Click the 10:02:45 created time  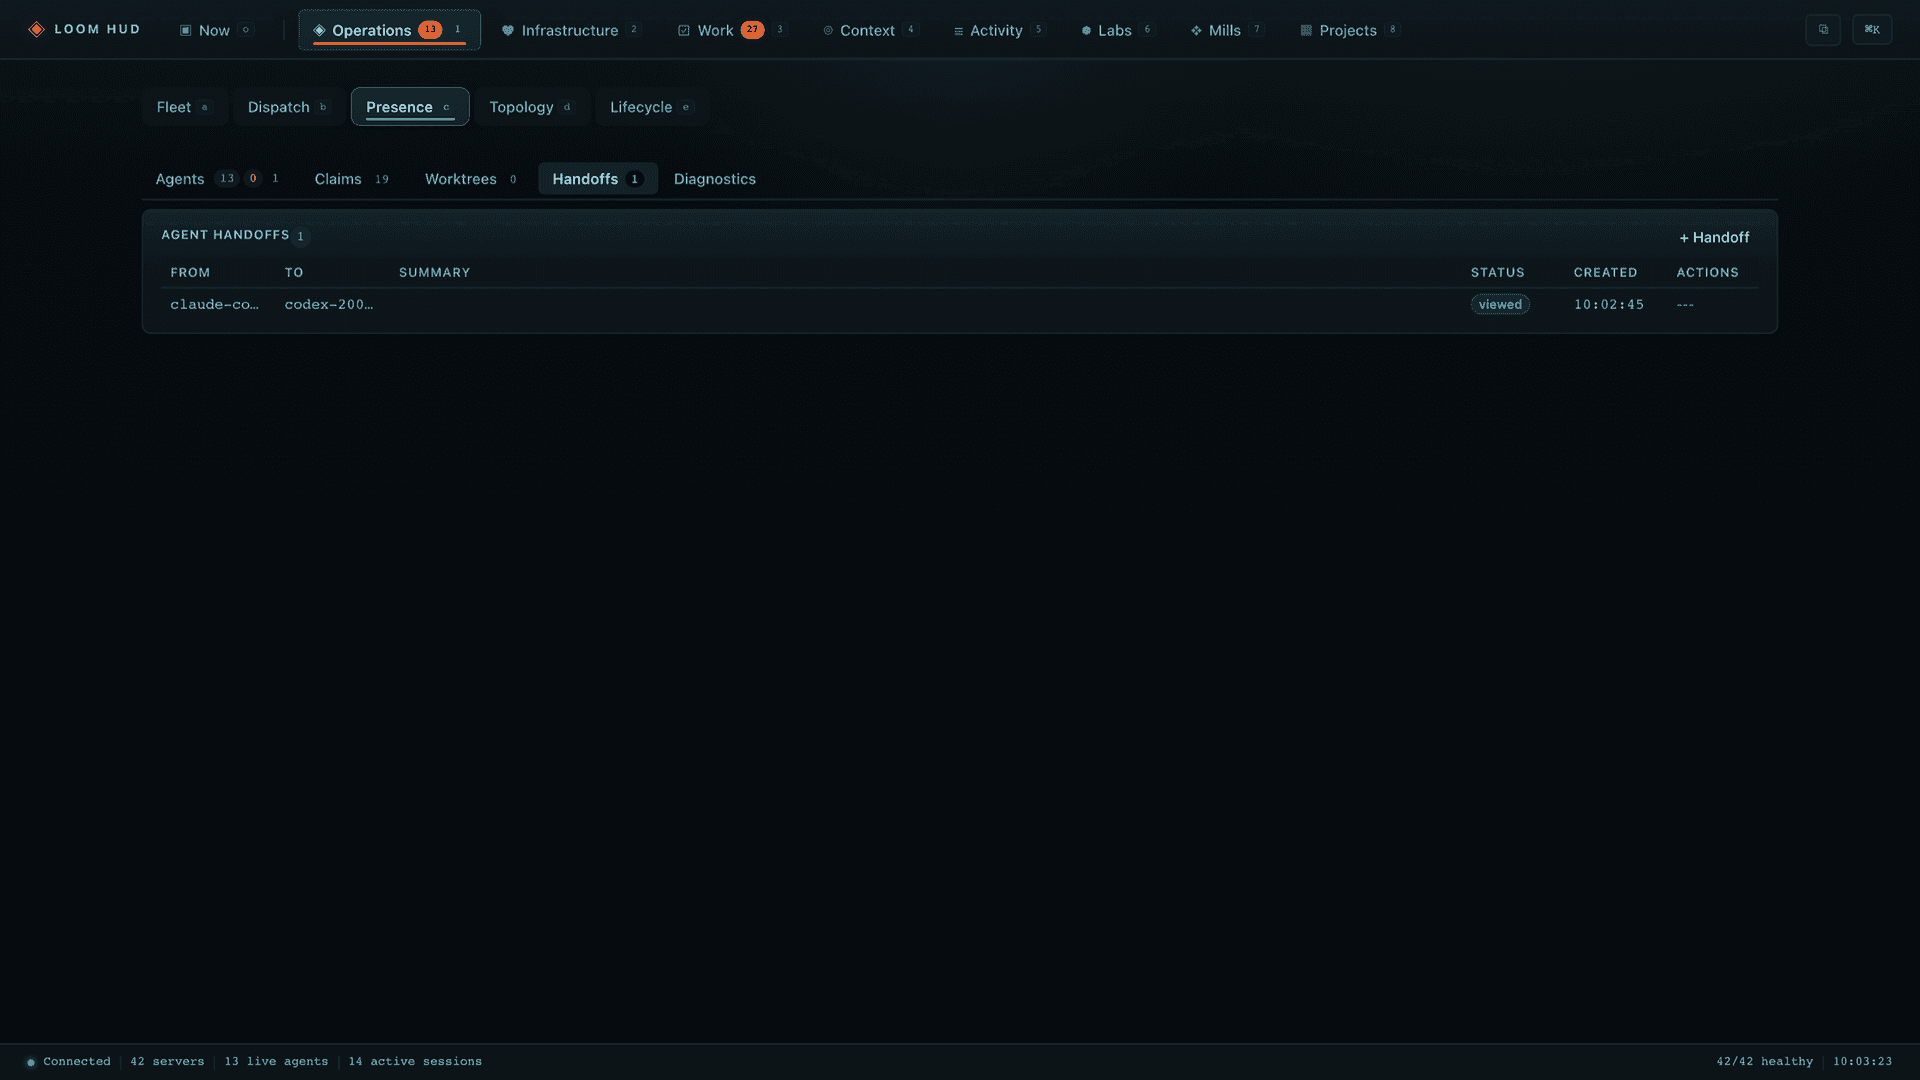coord(1608,305)
